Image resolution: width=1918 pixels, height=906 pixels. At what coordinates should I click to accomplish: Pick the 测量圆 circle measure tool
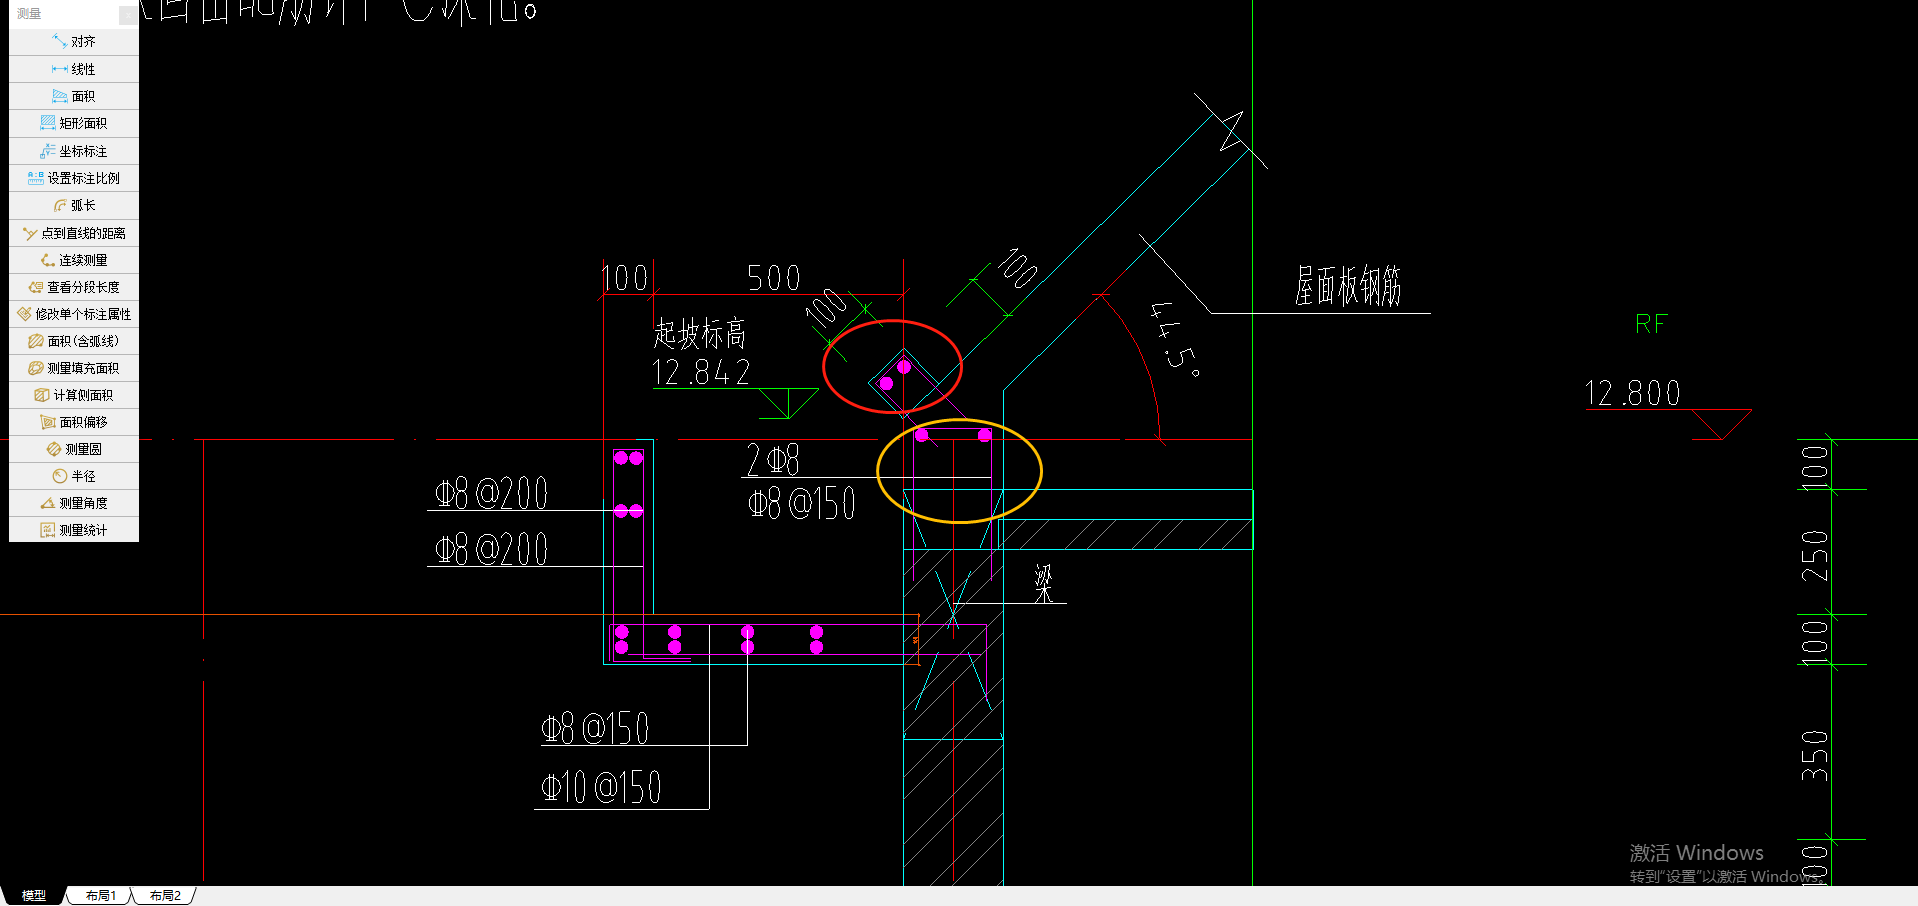pos(74,449)
